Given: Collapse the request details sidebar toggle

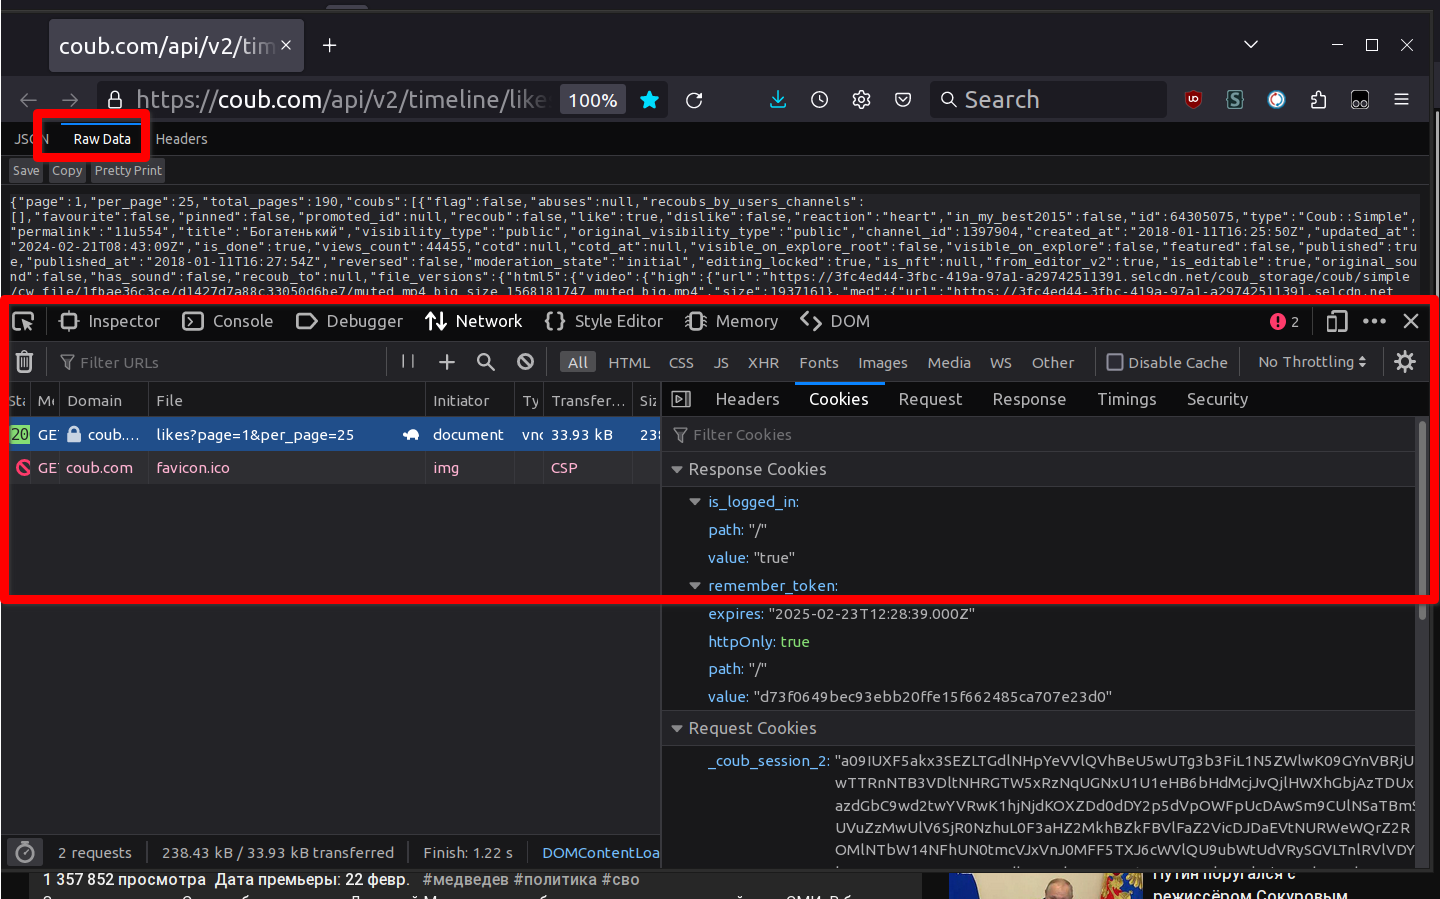Looking at the screenshot, I should [x=681, y=399].
